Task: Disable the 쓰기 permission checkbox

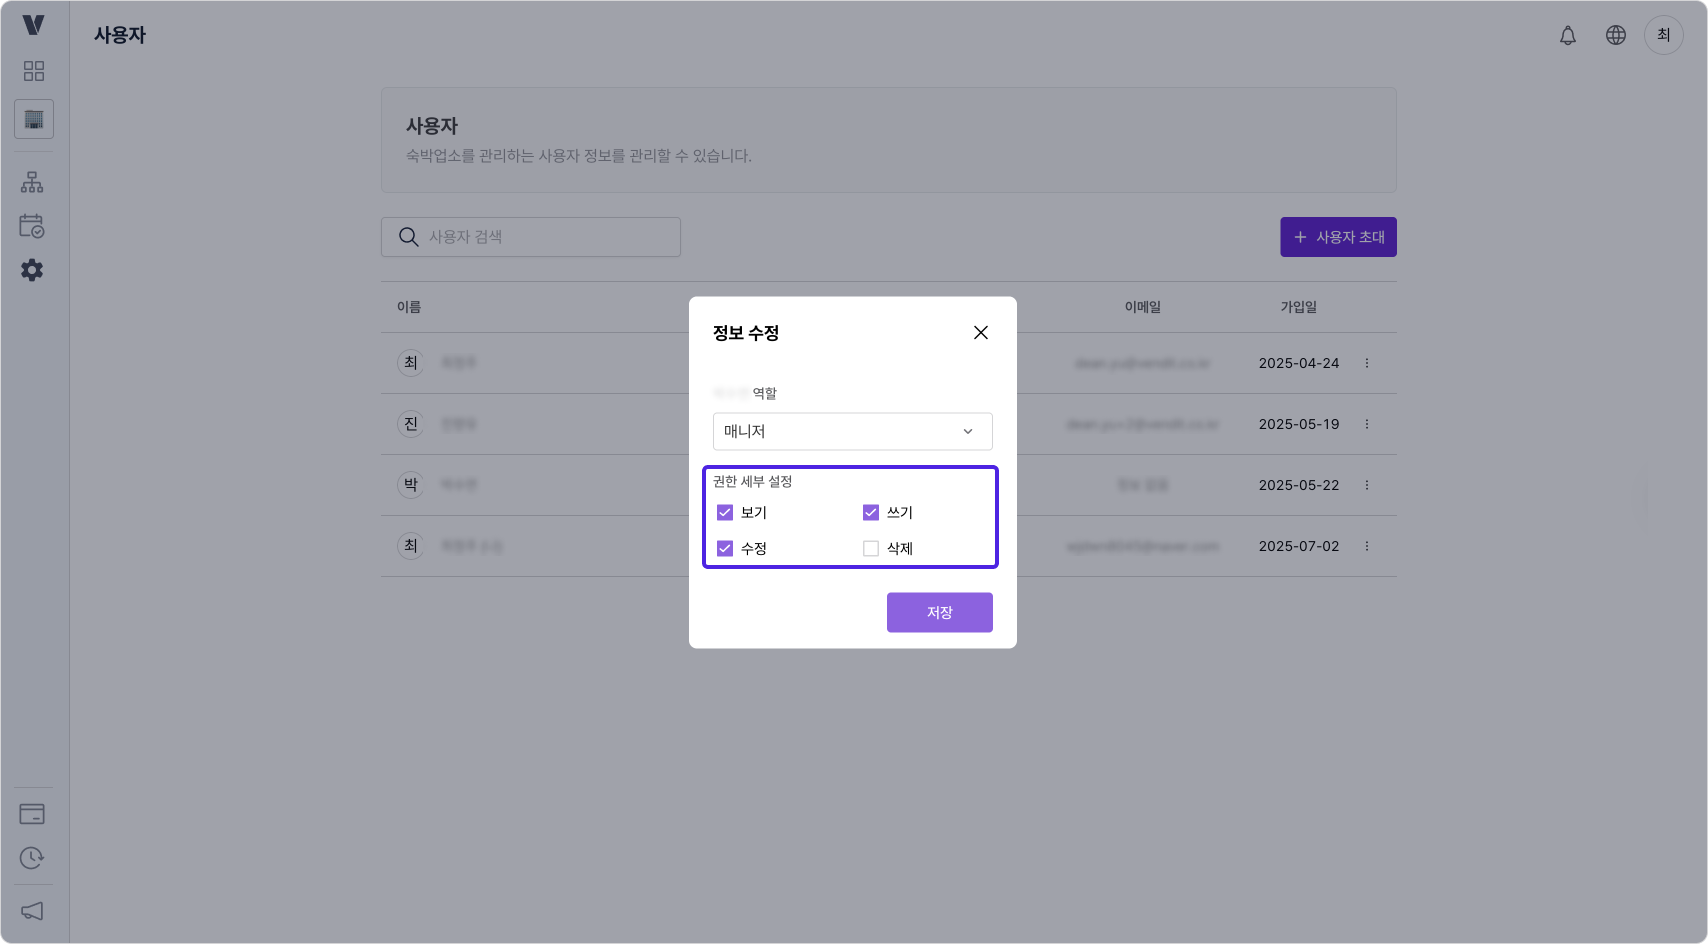Action: (x=870, y=512)
